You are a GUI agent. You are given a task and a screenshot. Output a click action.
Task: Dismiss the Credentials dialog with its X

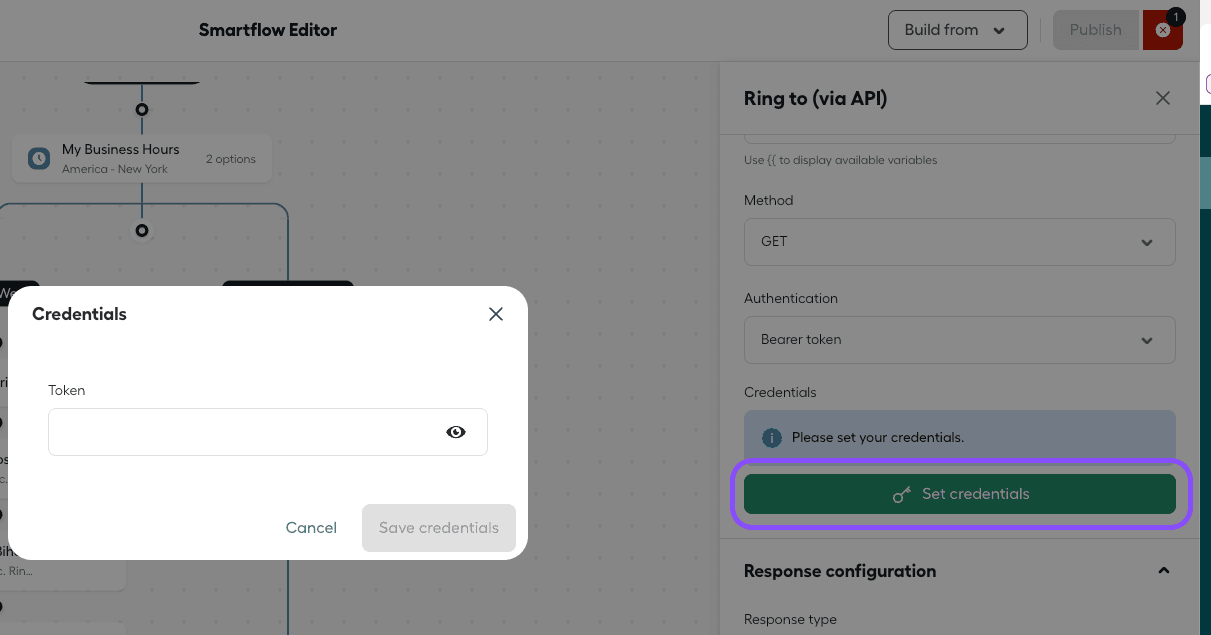pyautogui.click(x=495, y=313)
